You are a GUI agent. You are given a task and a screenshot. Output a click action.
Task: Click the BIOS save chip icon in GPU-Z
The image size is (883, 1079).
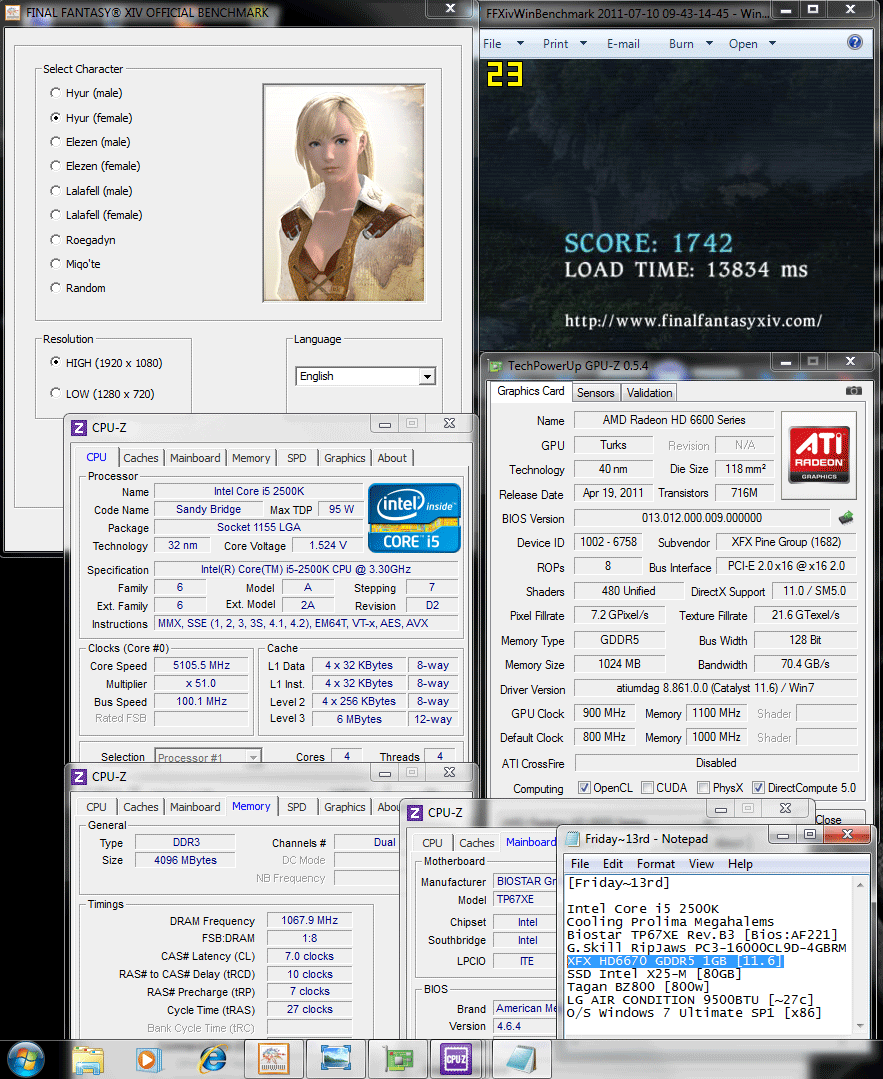tap(846, 517)
